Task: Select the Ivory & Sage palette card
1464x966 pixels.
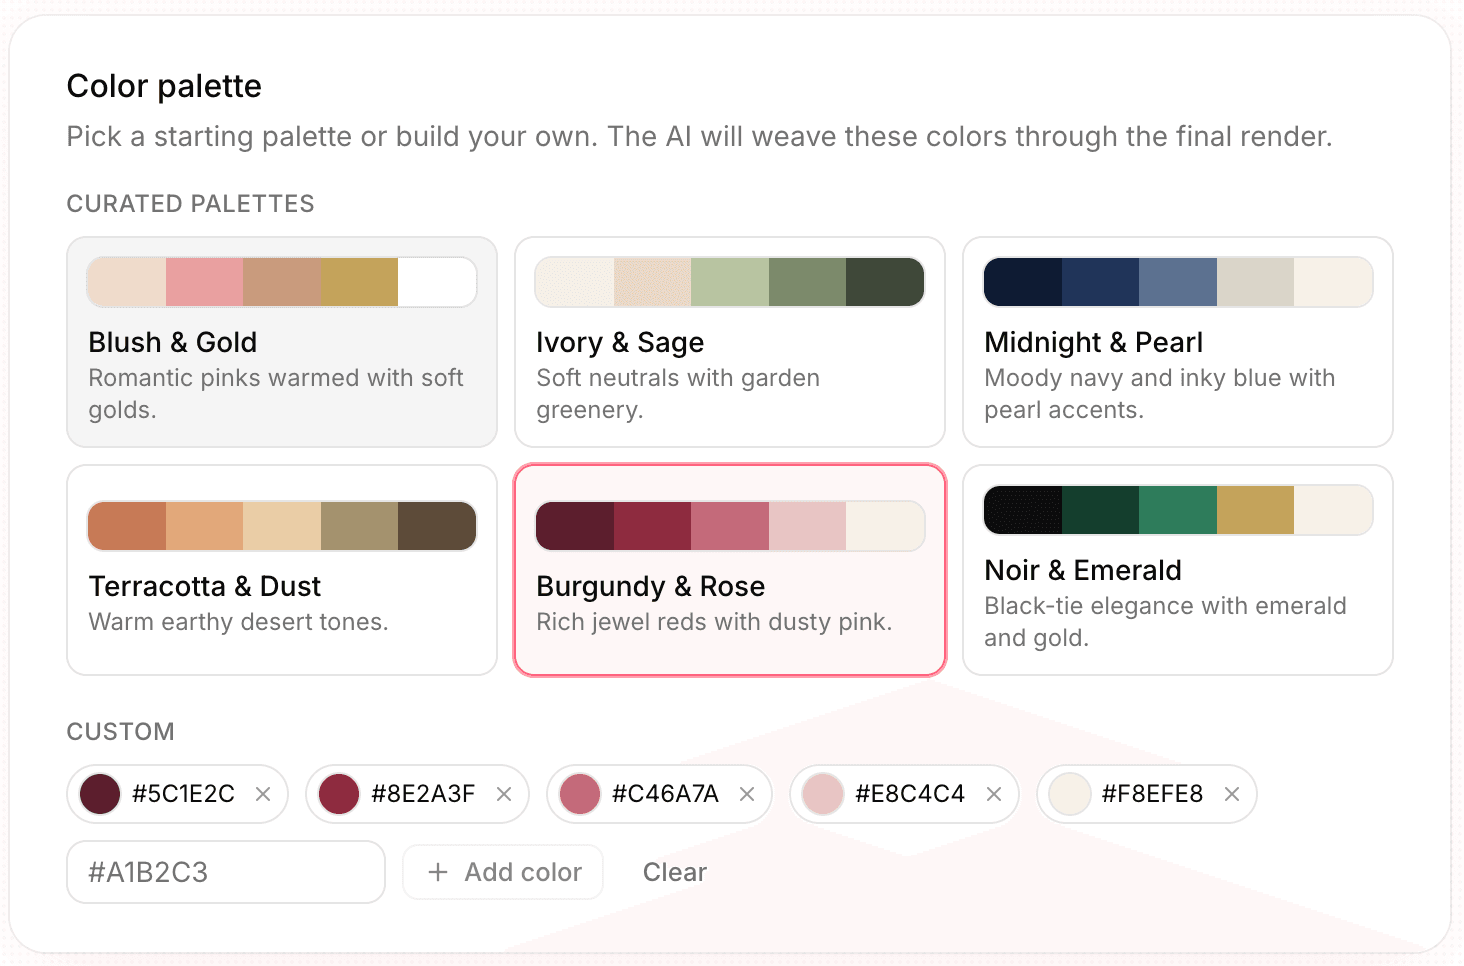Action: (x=730, y=342)
